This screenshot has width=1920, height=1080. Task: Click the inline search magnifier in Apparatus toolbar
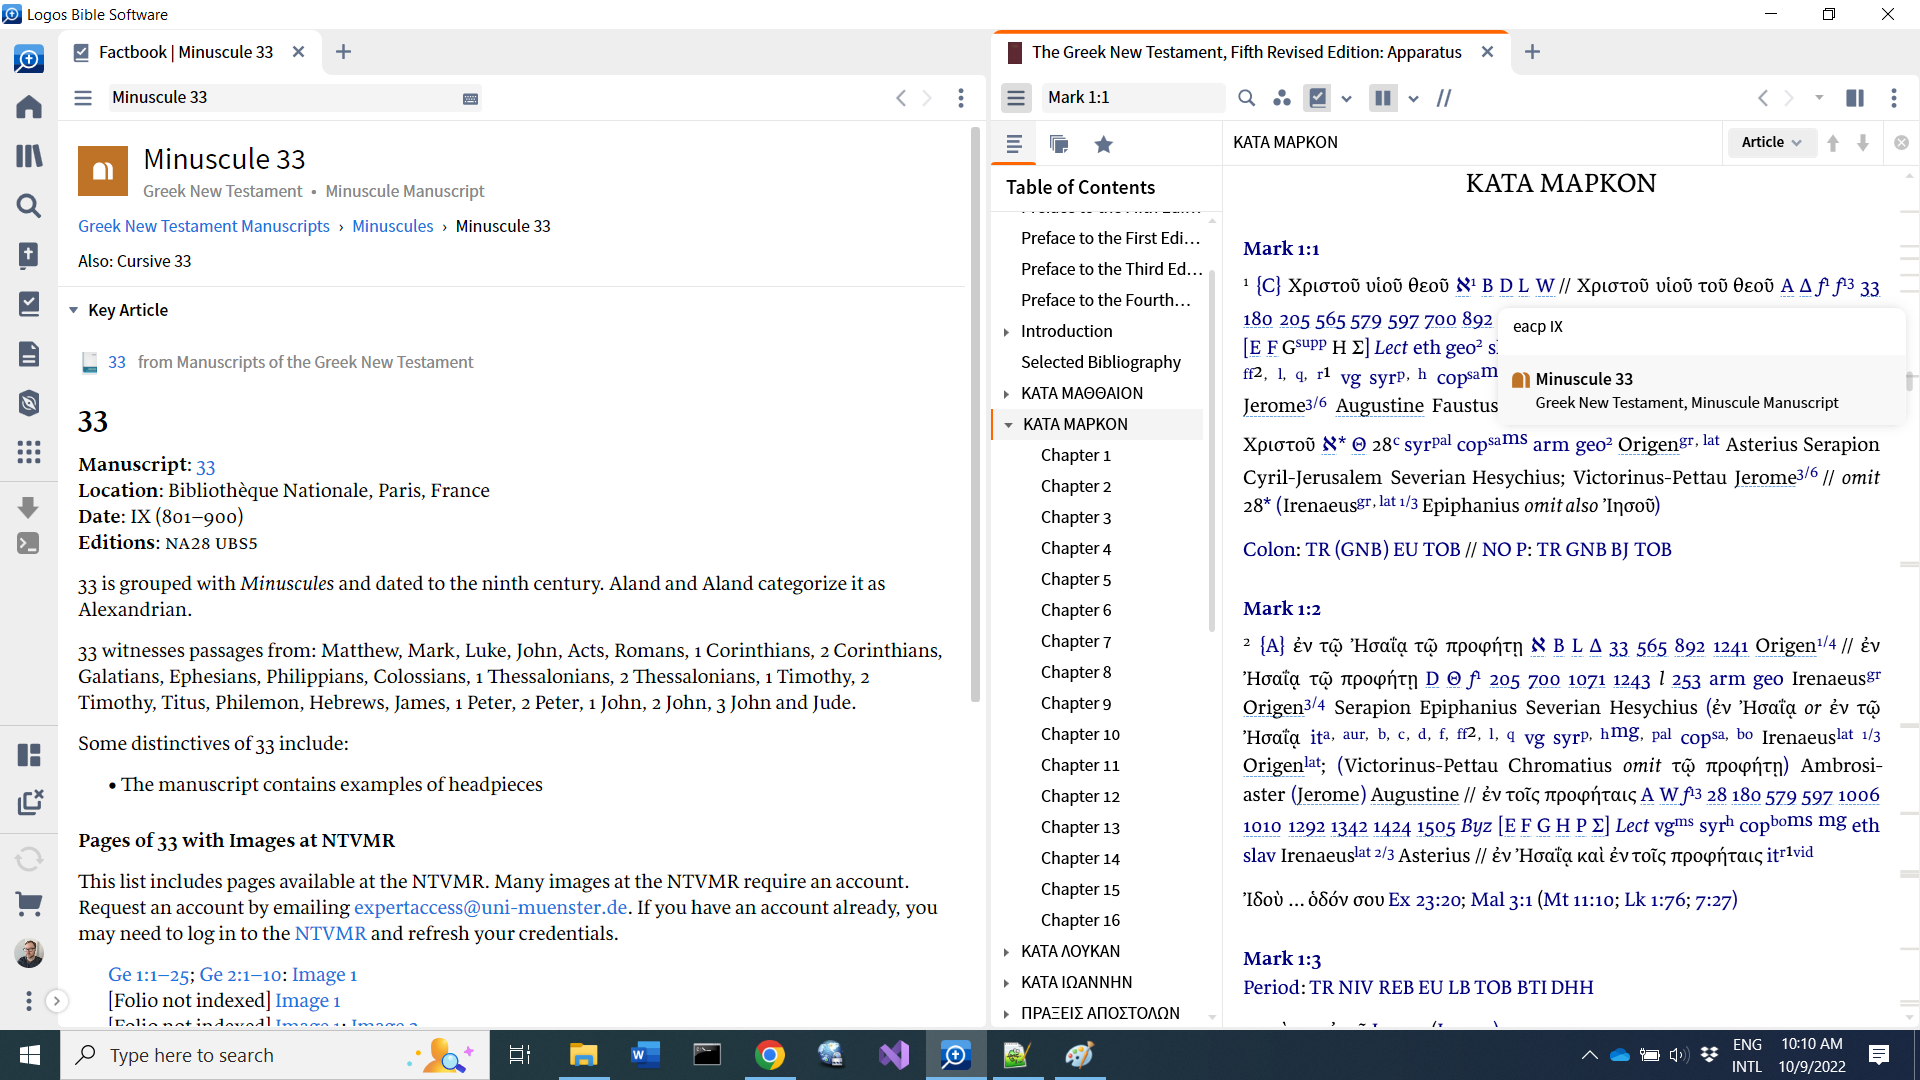pyautogui.click(x=1246, y=98)
